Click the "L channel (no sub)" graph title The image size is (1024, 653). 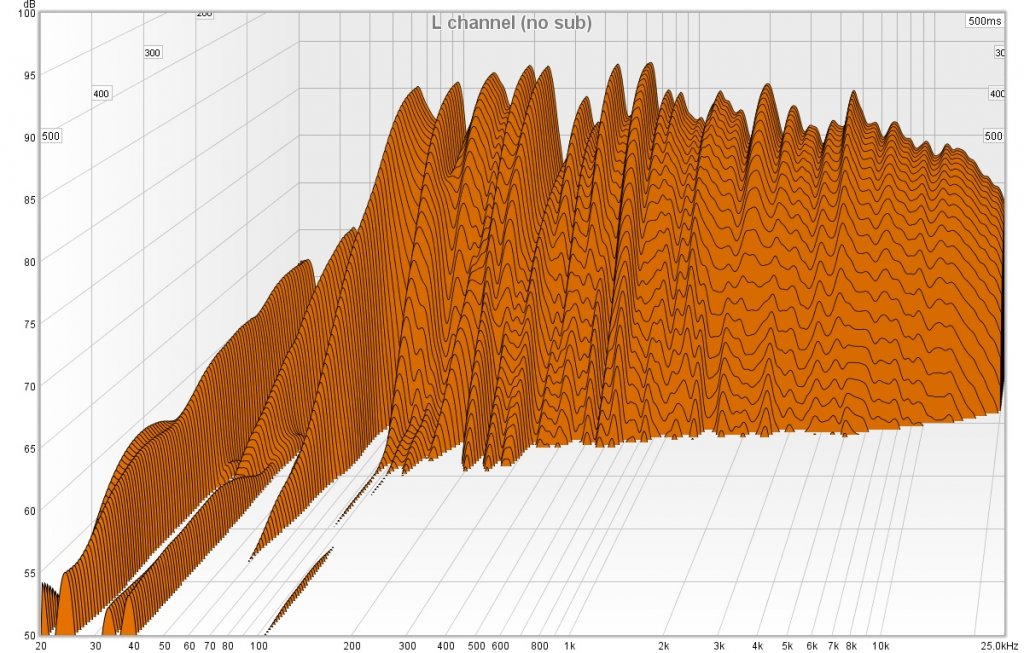click(511, 22)
